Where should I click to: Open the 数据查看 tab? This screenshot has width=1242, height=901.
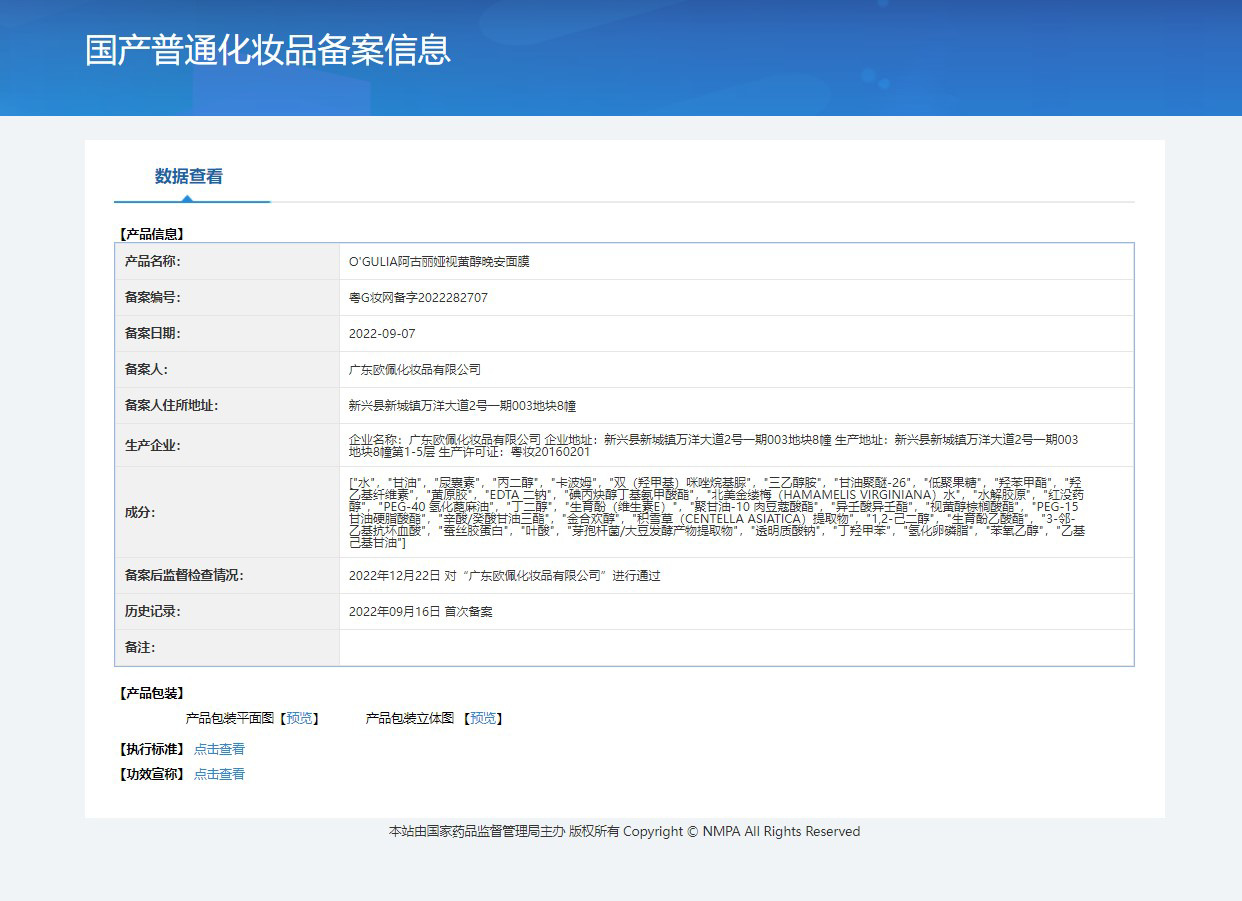point(189,177)
